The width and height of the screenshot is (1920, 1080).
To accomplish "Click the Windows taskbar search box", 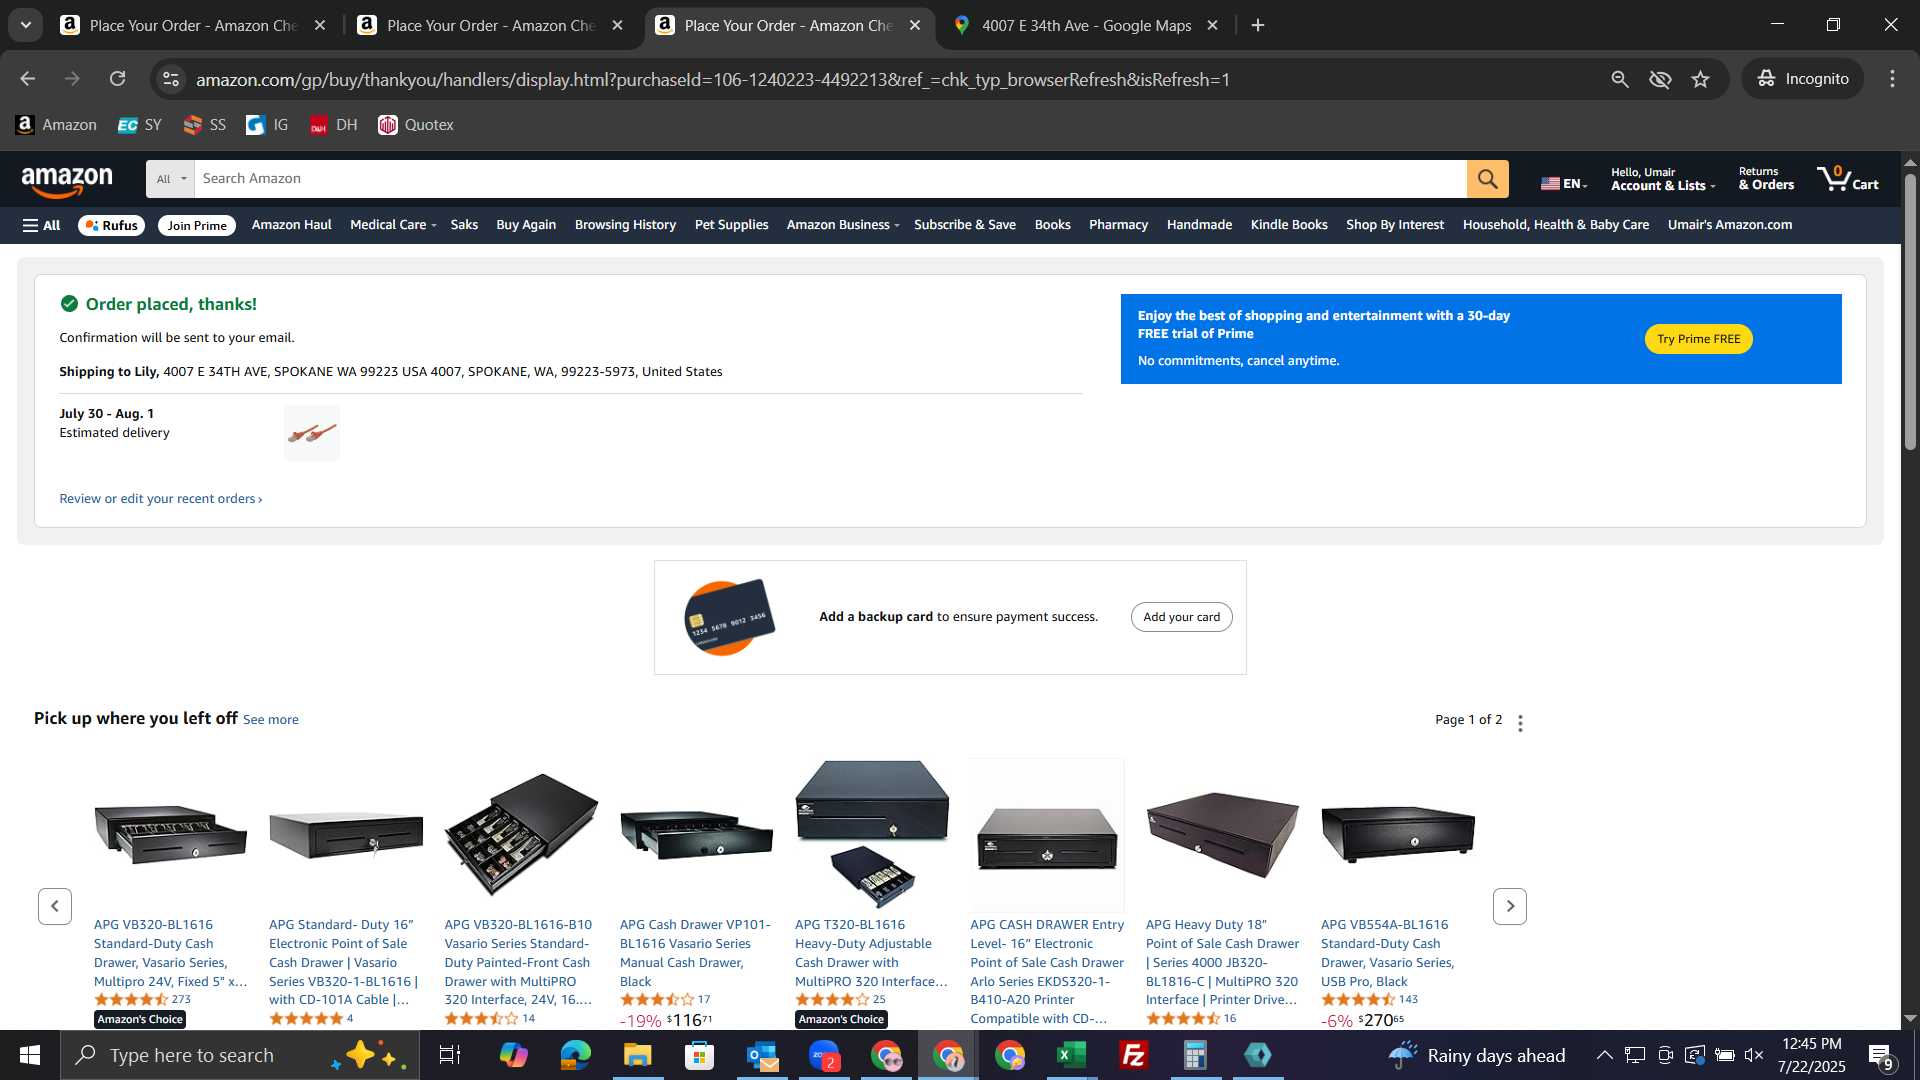I will 240,1055.
